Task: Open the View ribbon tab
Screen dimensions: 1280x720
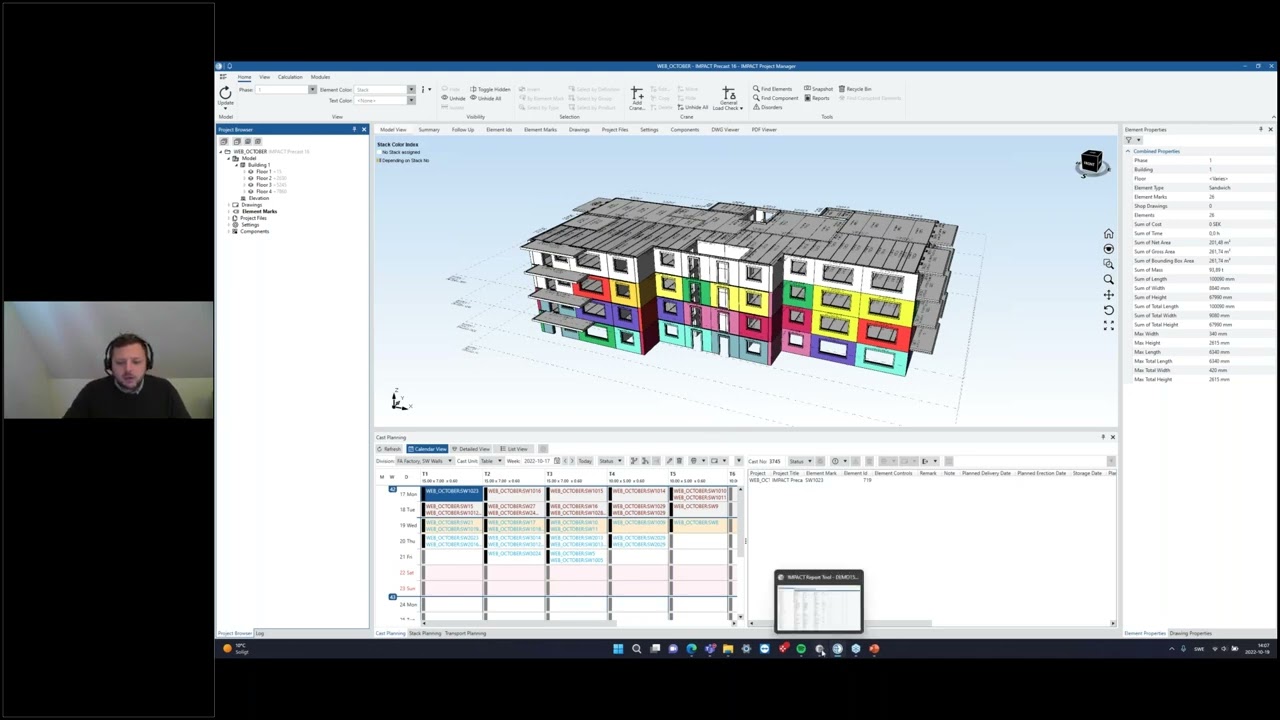Action: pyautogui.click(x=265, y=77)
